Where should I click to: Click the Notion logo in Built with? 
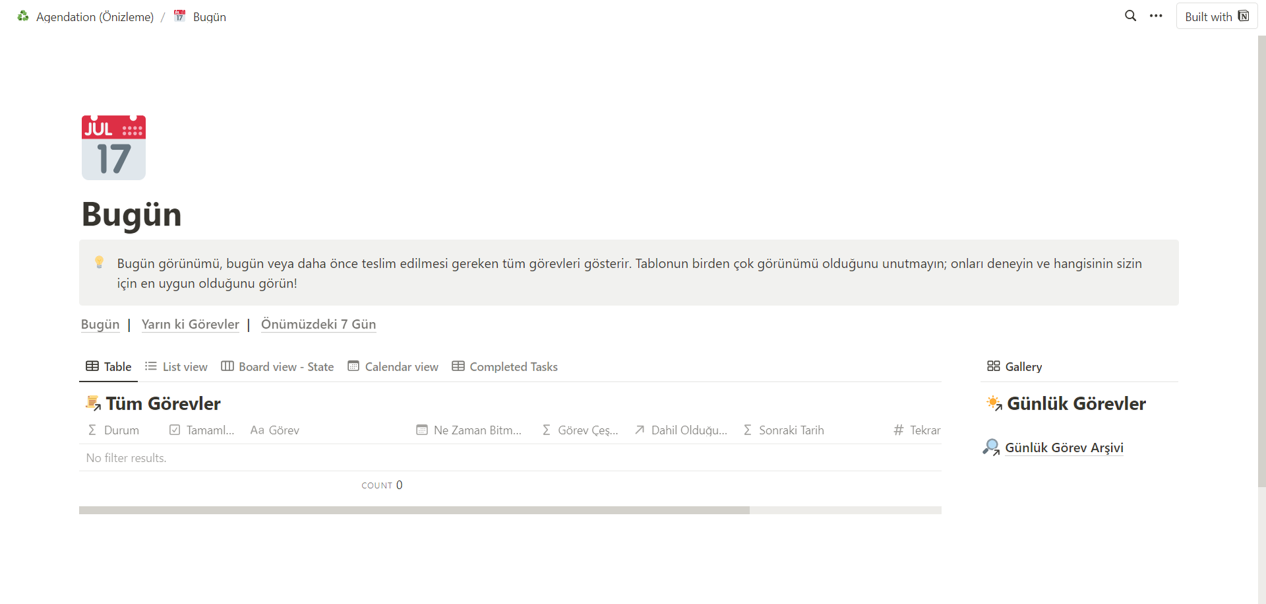[1243, 16]
